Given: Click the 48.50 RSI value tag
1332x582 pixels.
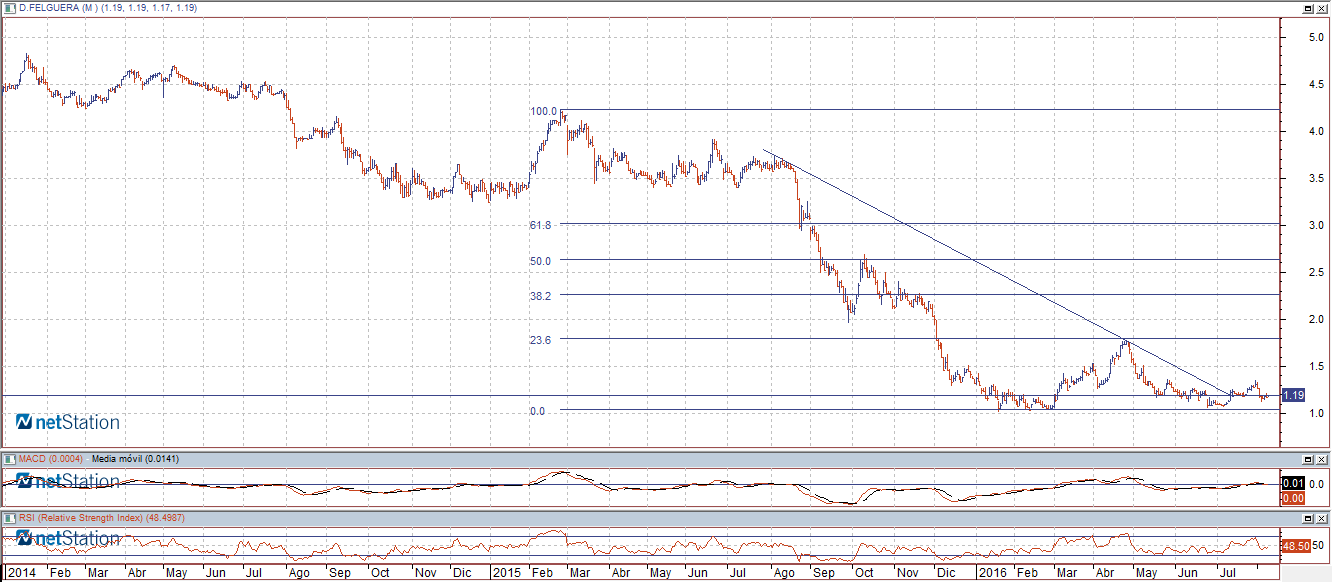Looking at the screenshot, I should pyautogui.click(x=1296, y=546).
